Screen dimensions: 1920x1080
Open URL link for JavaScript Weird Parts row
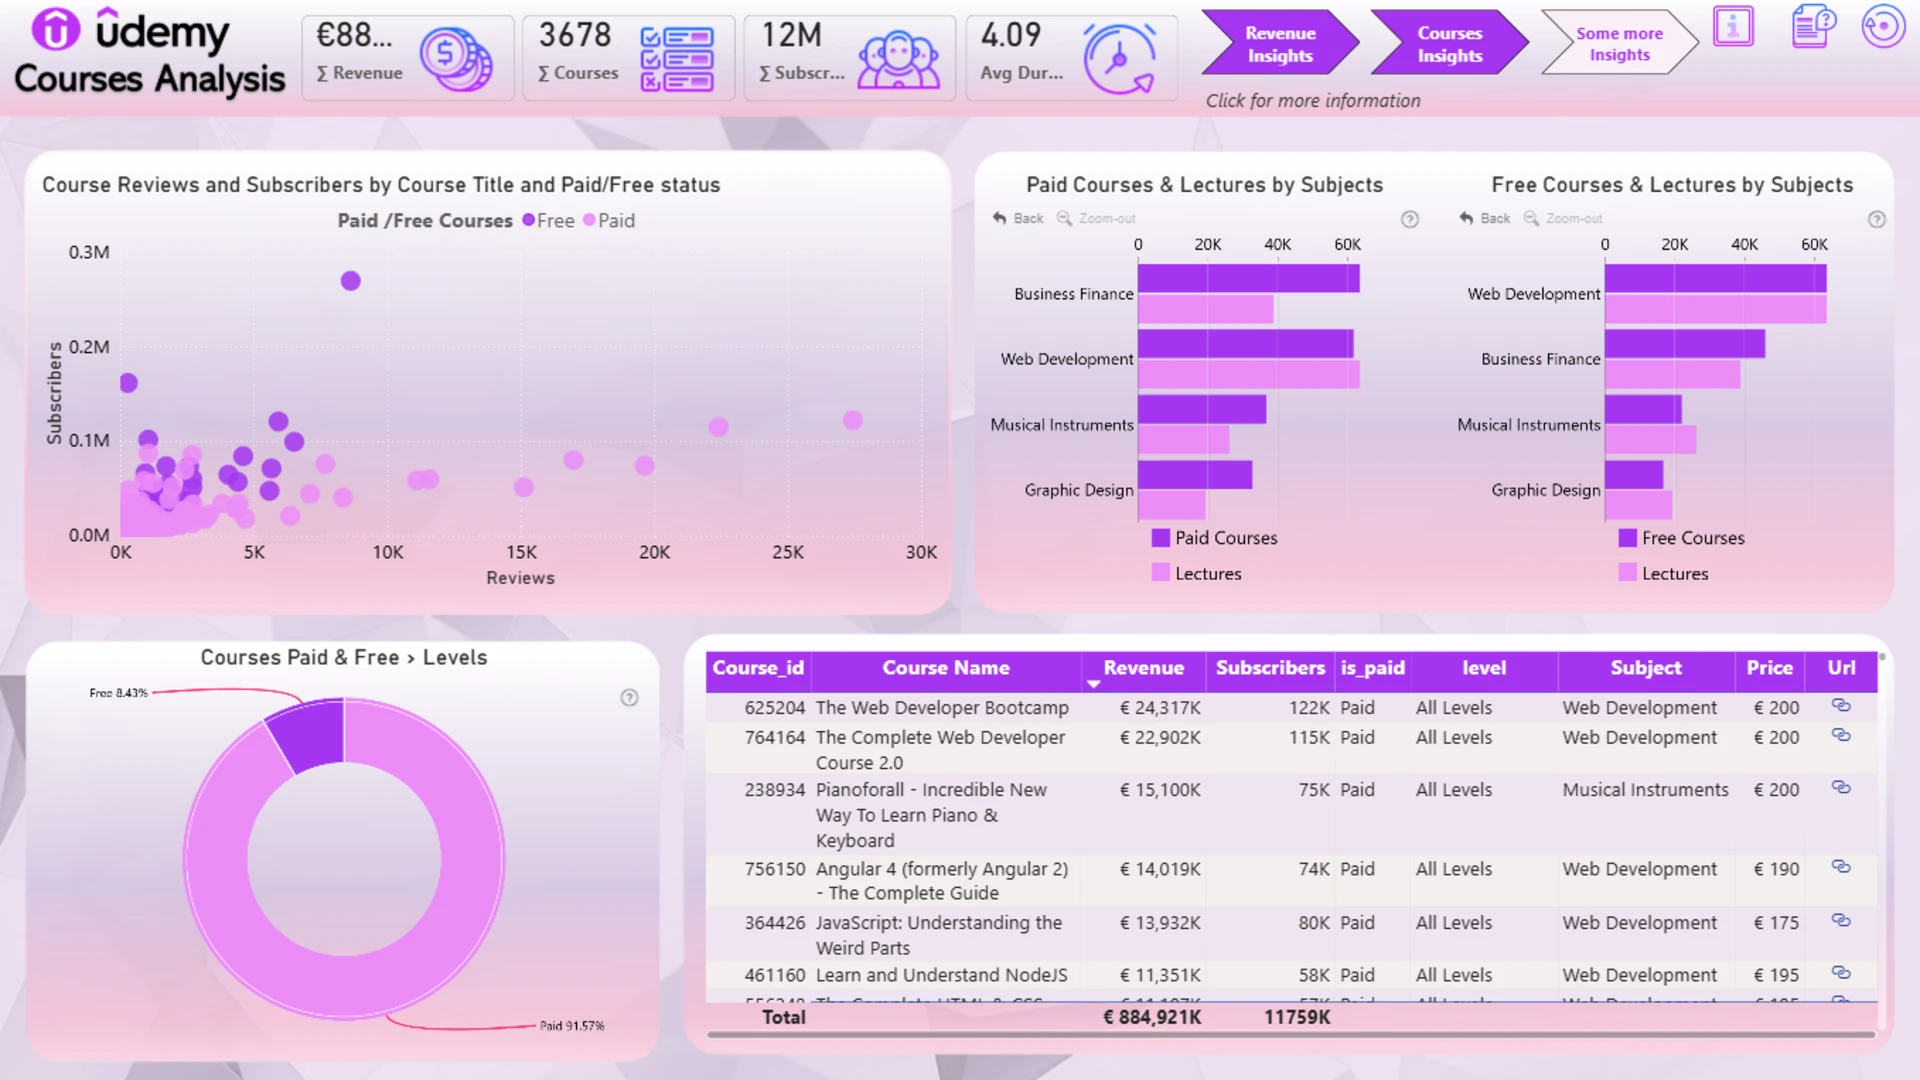click(1841, 921)
